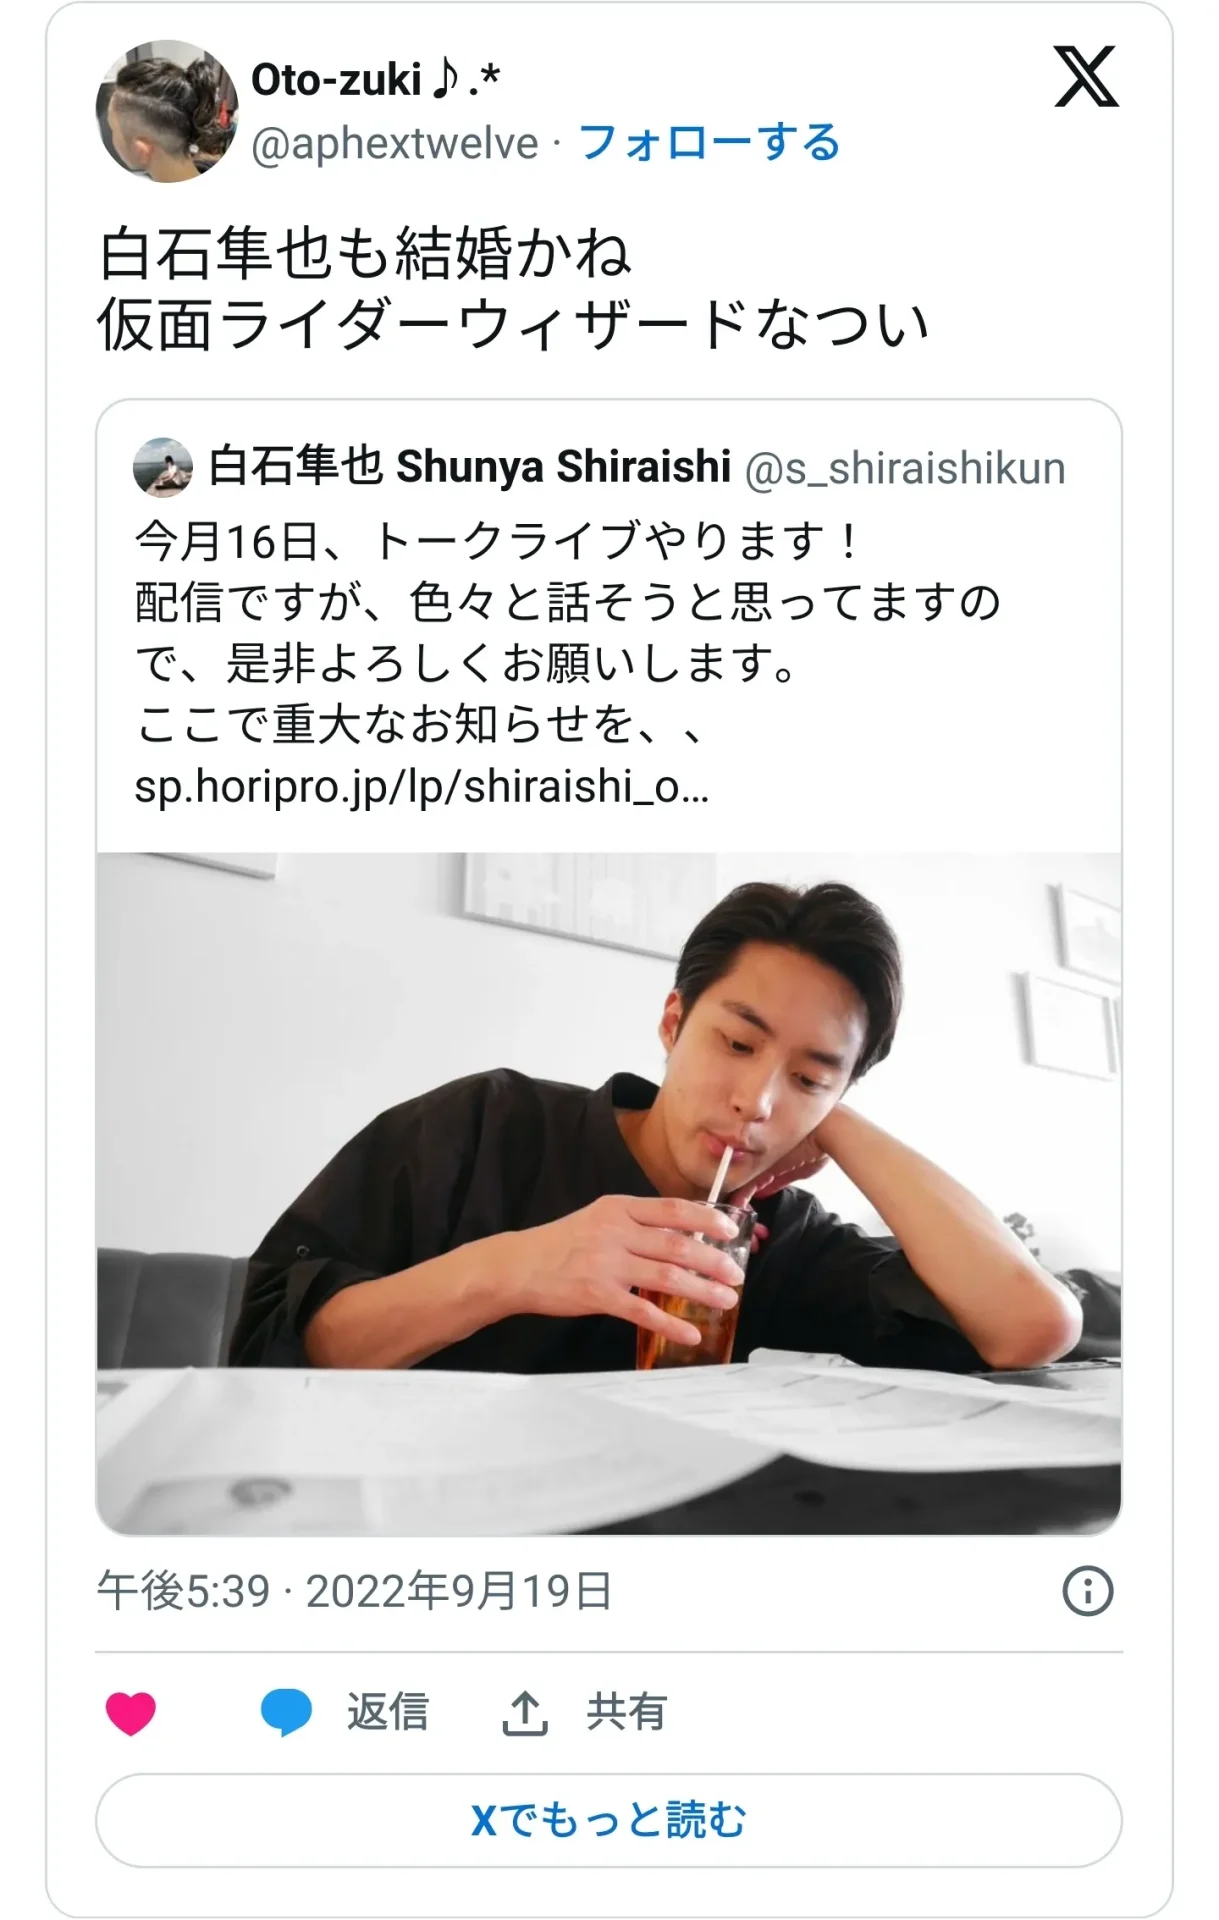1219x1920 pixels.
Task: Click the Xでもっと読む button
Action: [609, 1820]
